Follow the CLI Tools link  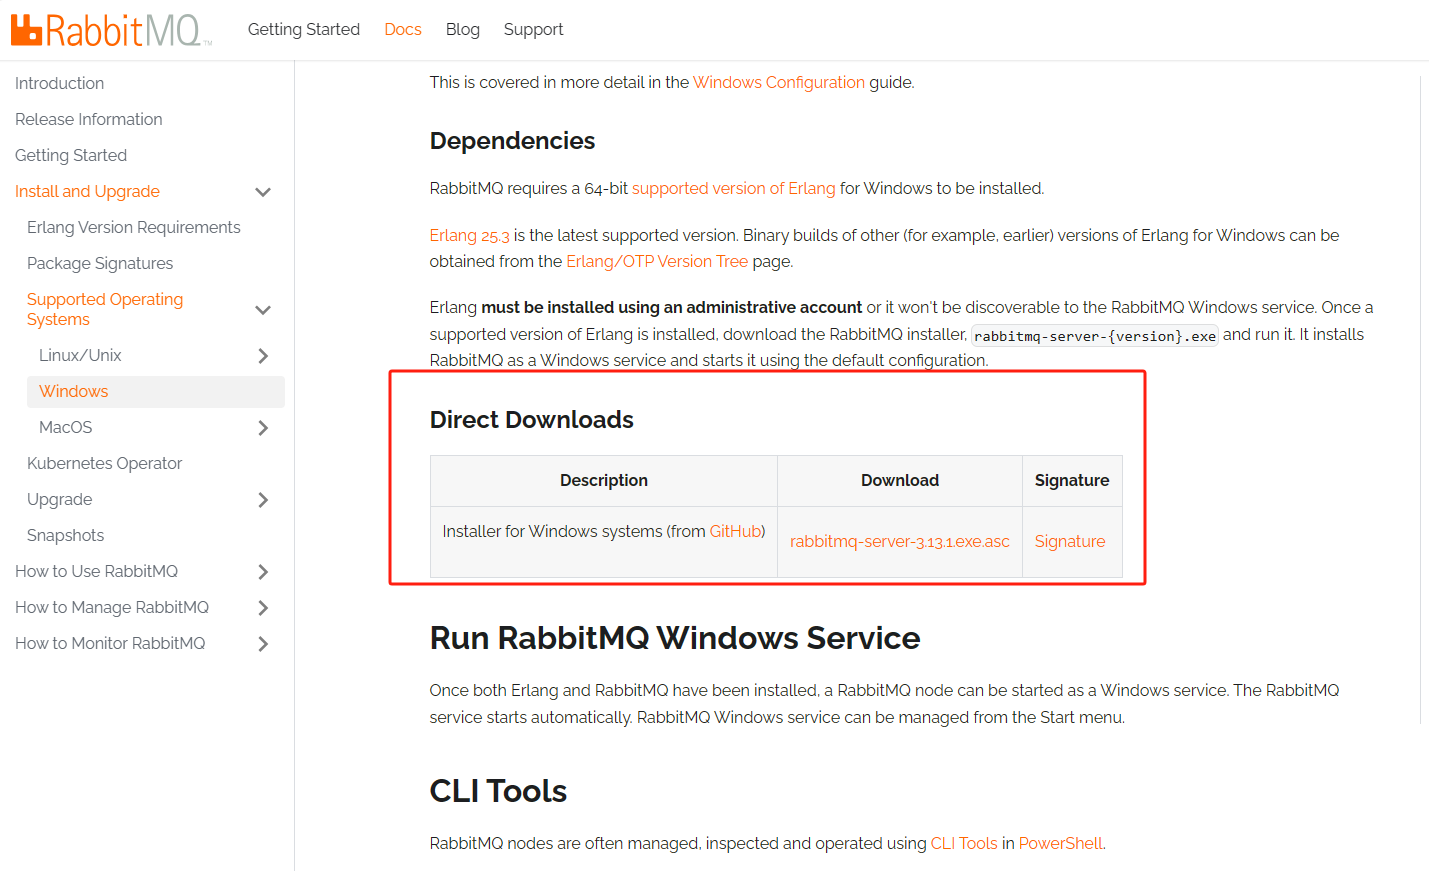964,843
